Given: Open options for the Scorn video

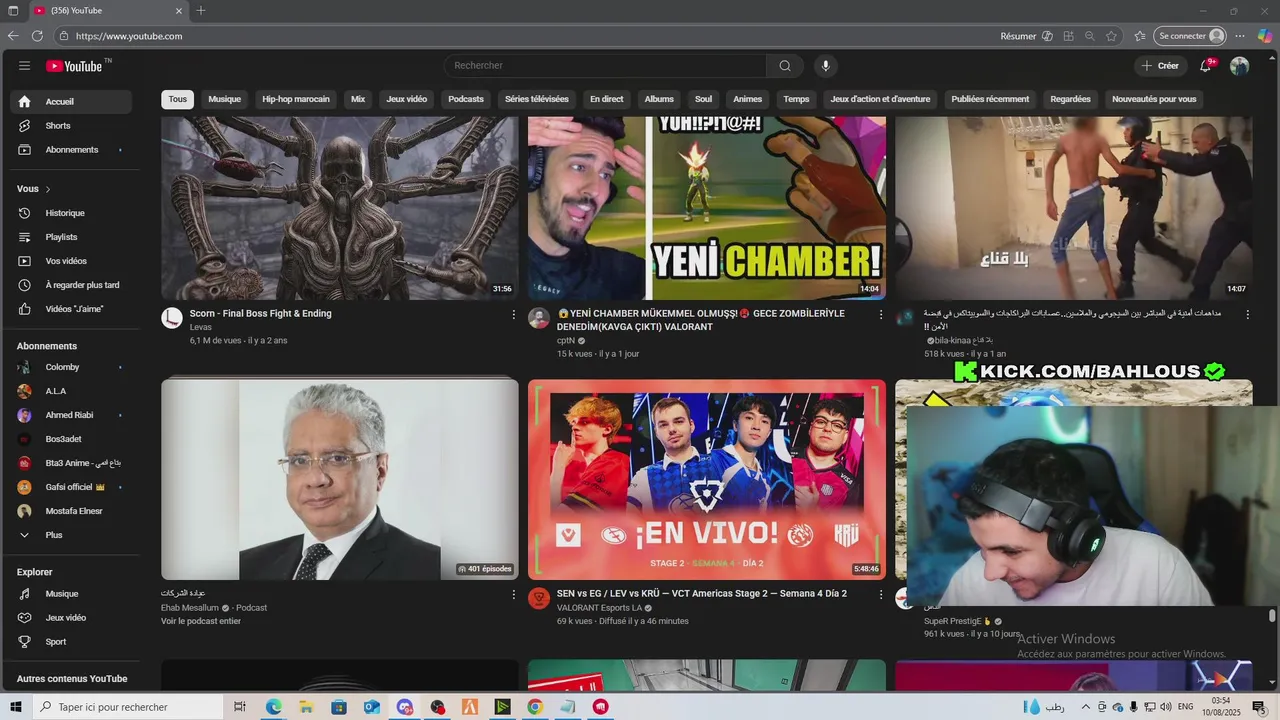Looking at the screenshot, I should click(x=514, y=314).
